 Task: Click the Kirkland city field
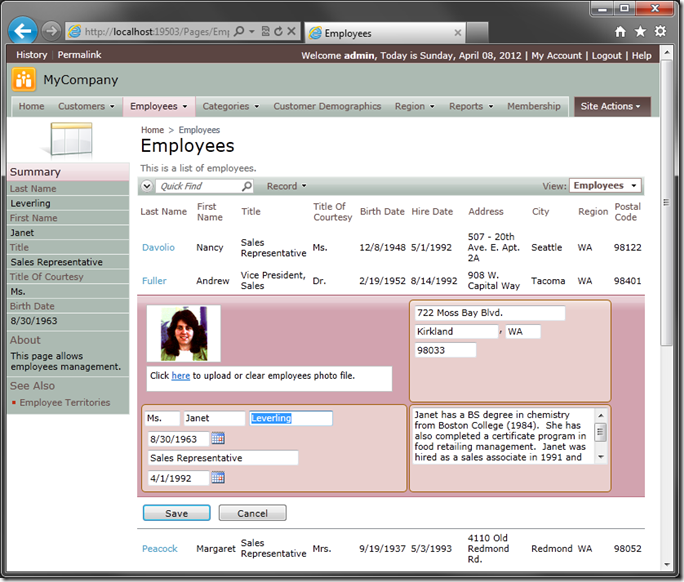click(456, 332)
